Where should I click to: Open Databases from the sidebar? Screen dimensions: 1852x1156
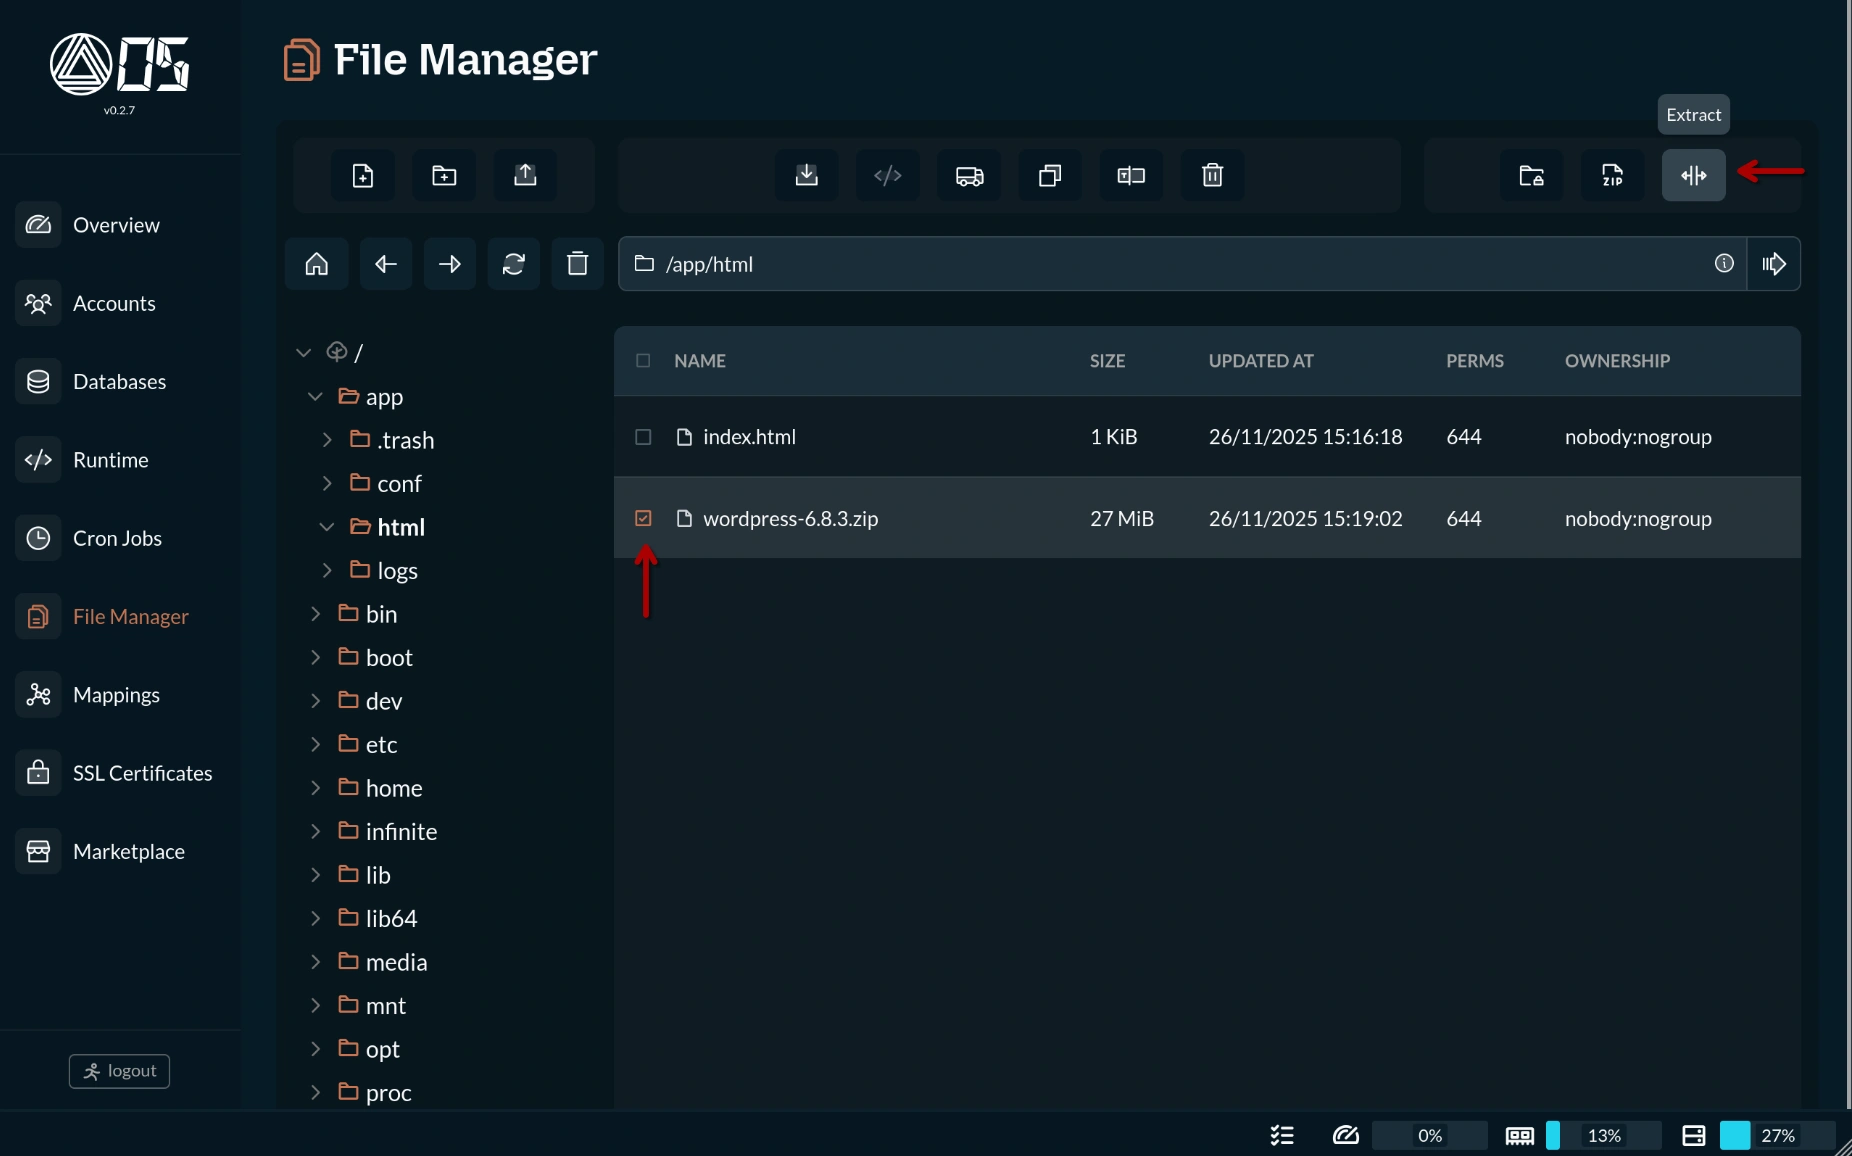coord(119,382)
